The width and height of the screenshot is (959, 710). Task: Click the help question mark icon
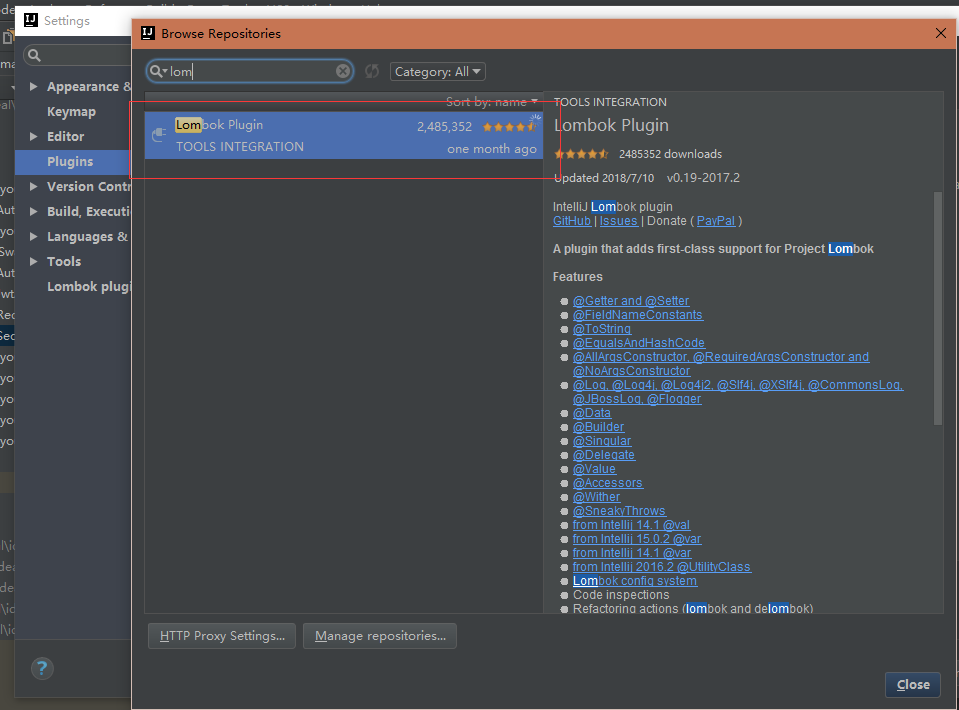(x=42, y=668)
